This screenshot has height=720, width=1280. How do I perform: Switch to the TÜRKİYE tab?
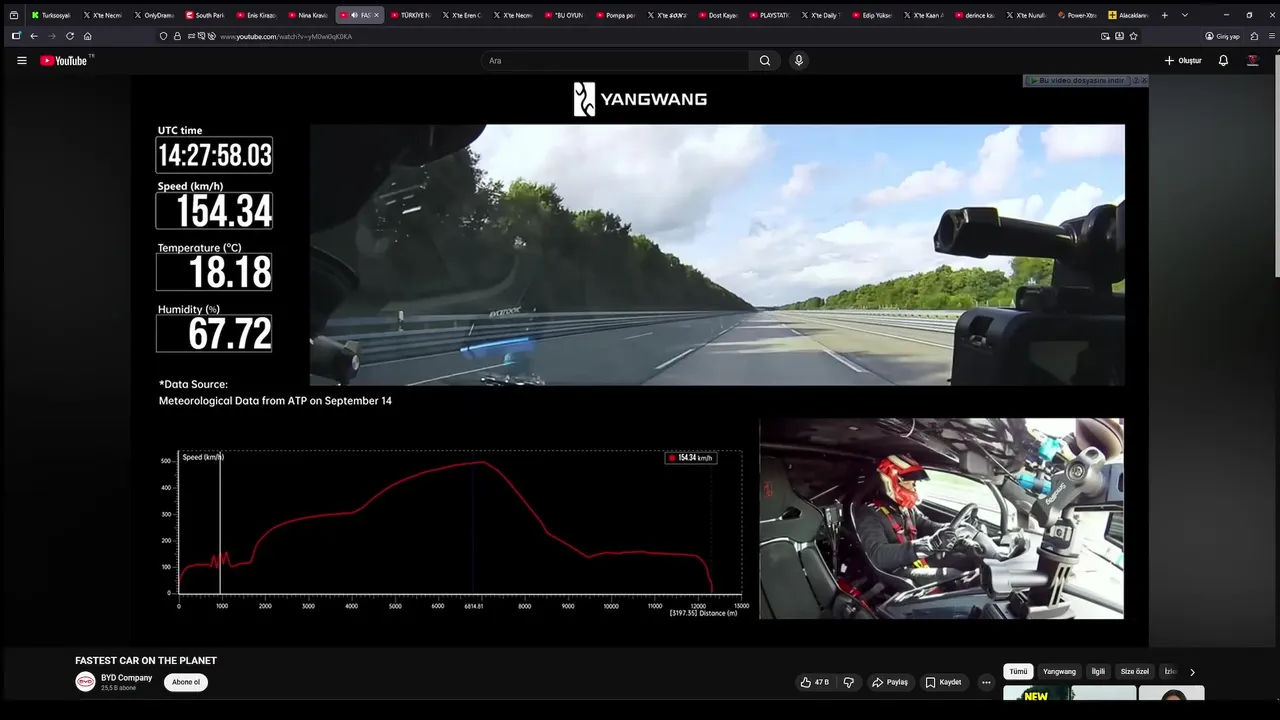410,15
